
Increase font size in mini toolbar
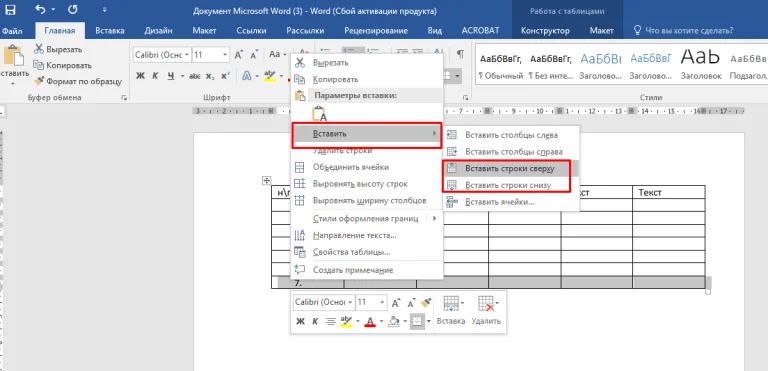[x=396, y=303]
